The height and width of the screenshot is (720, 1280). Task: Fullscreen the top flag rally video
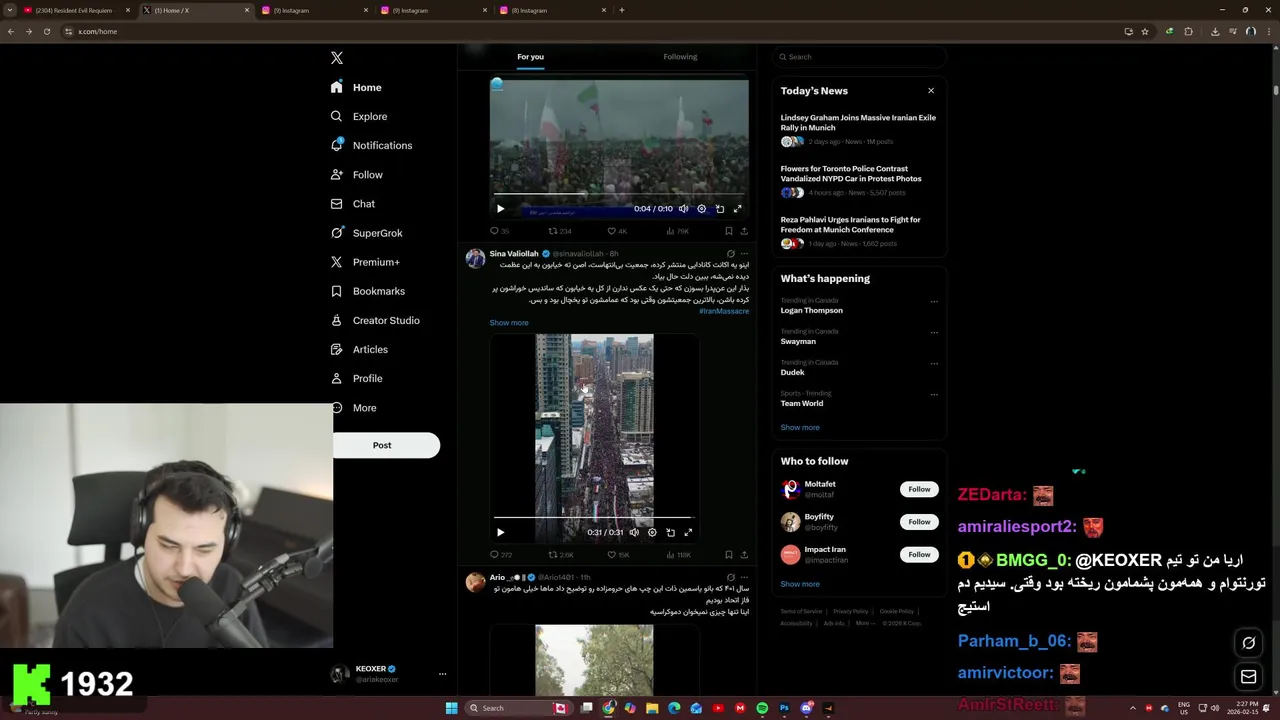[x=737, y=209]
